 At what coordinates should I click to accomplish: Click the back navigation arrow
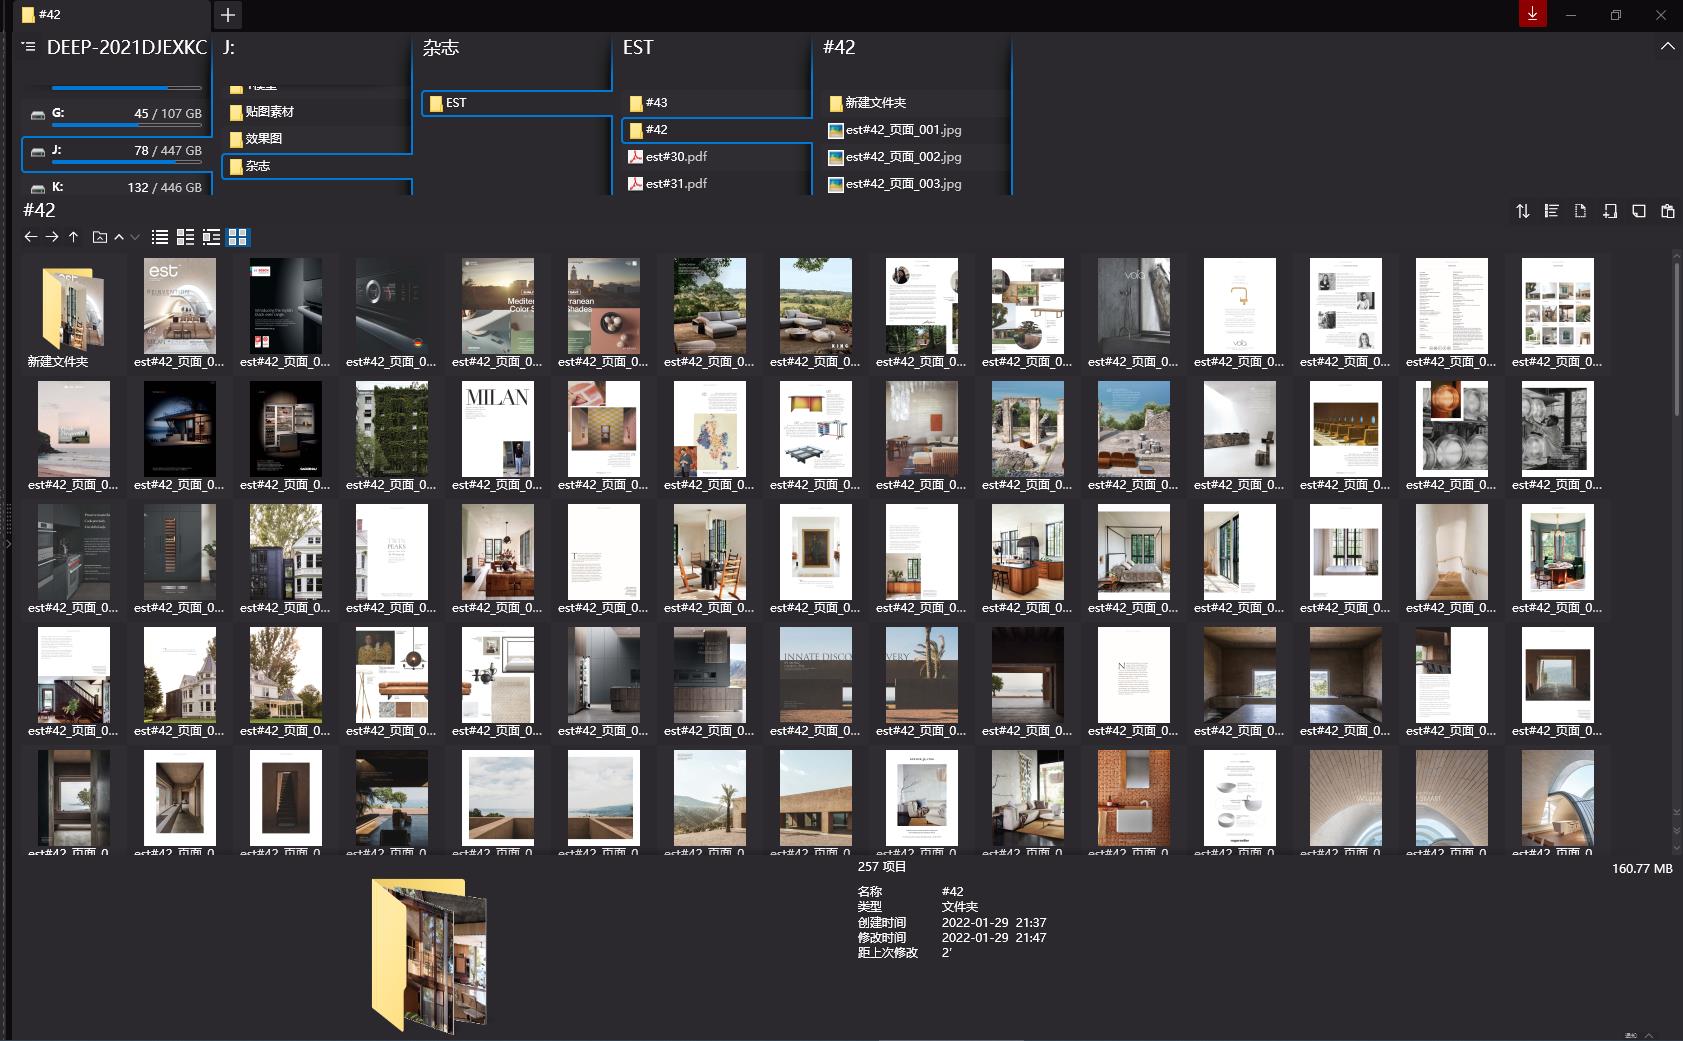pos(30,237)
